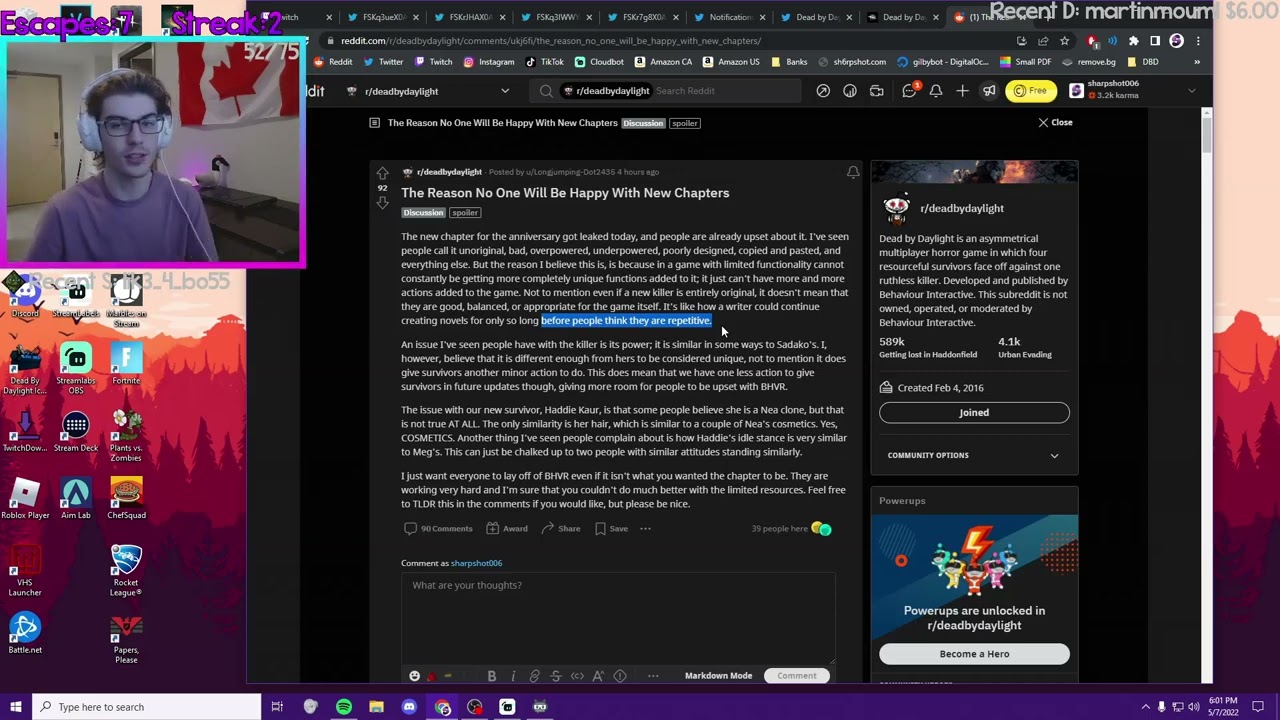The height and width of the screenshot is (720, 1280).
Task: Open Battle.net desktop shortcut
Action: tap(25, 634)
